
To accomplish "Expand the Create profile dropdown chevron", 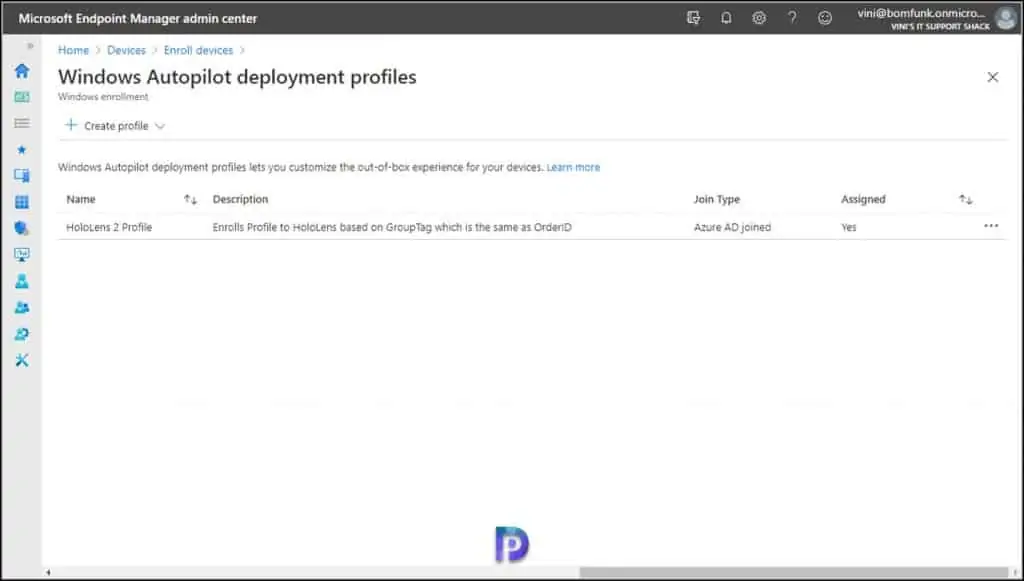I will pos(160,126).
